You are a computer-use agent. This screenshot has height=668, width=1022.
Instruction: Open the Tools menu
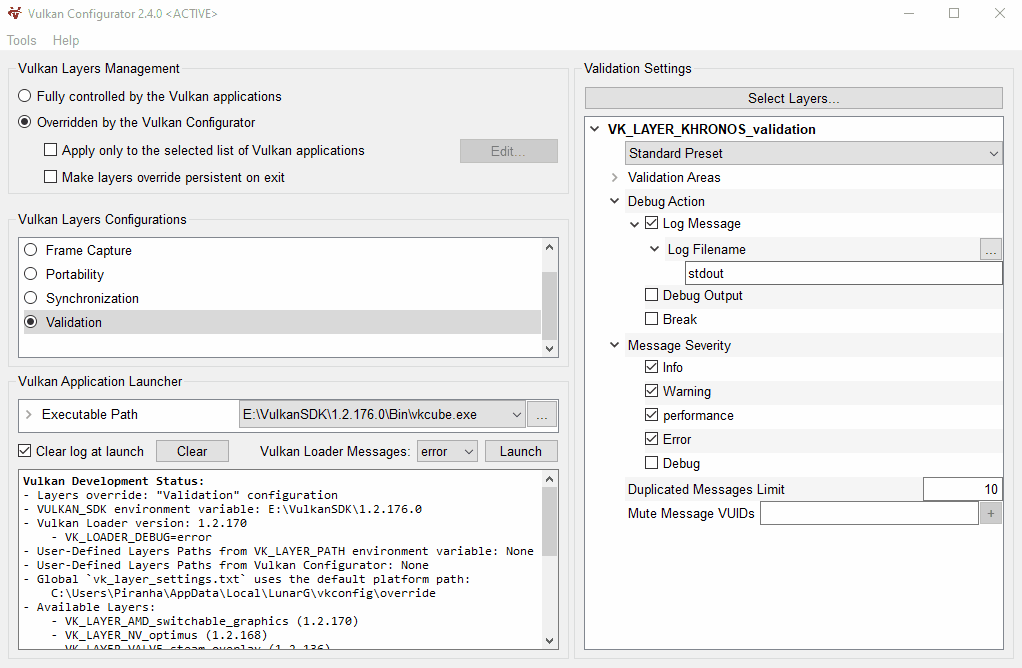tap(22, 40)
